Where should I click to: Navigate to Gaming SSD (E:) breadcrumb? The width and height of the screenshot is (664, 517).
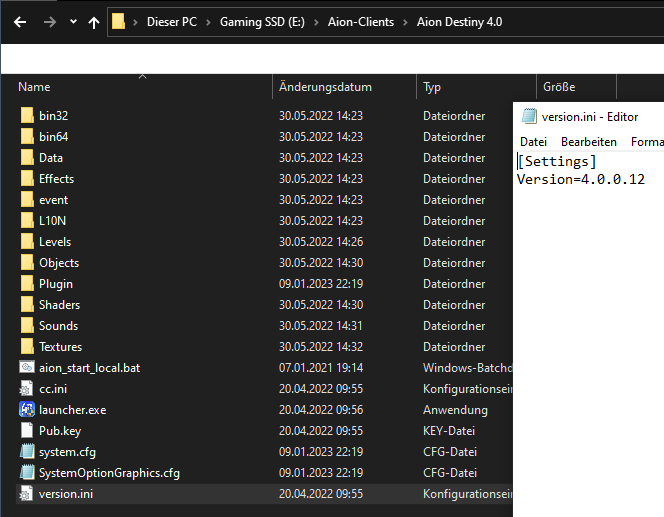(262, 22)
